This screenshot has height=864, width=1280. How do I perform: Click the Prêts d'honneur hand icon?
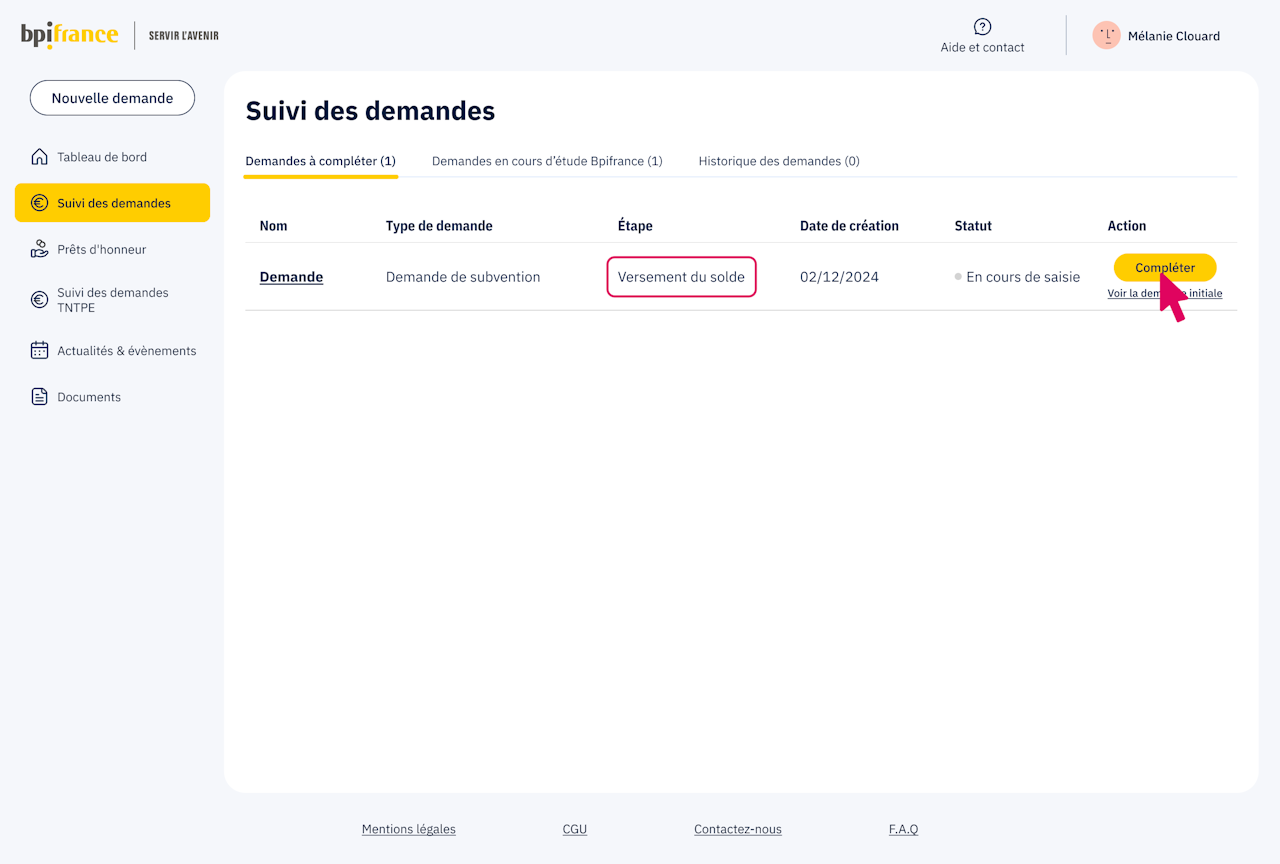click(x=39, y=249)
